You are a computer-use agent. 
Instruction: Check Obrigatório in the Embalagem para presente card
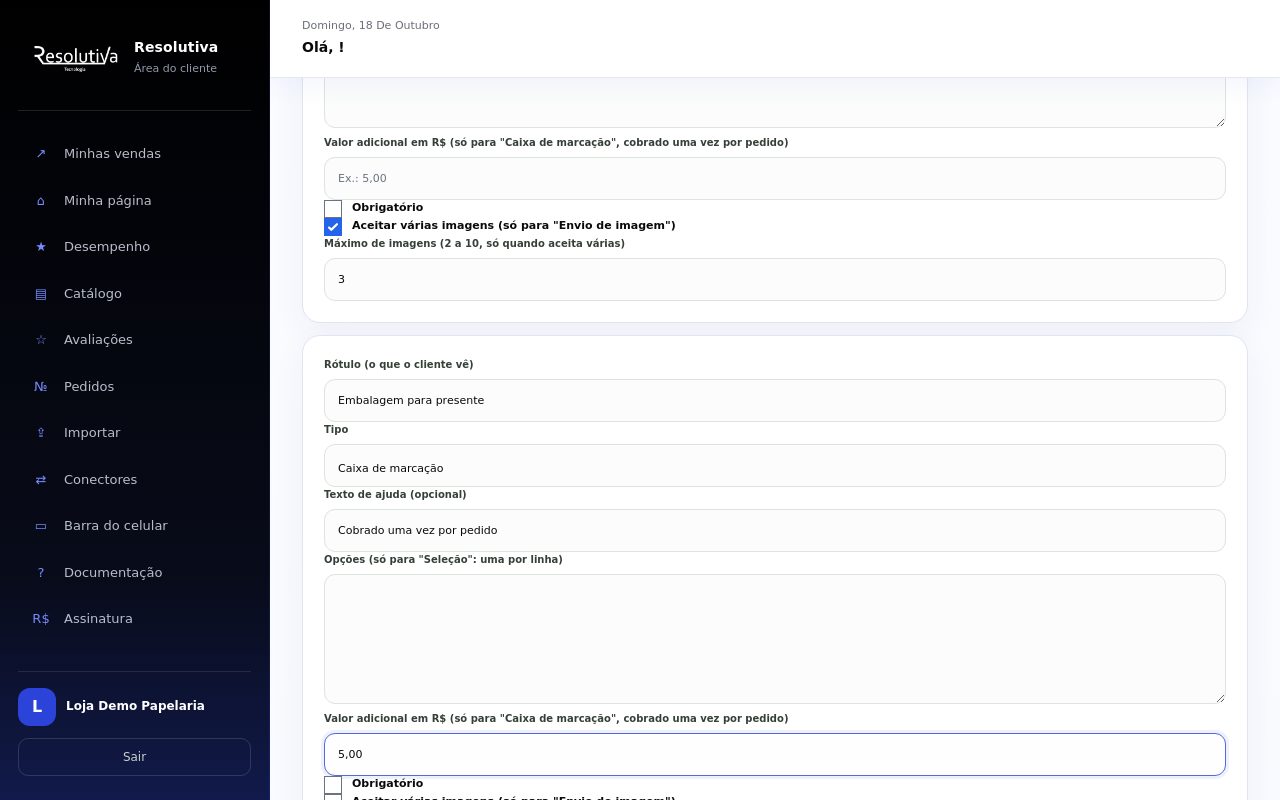pos(333,785)
